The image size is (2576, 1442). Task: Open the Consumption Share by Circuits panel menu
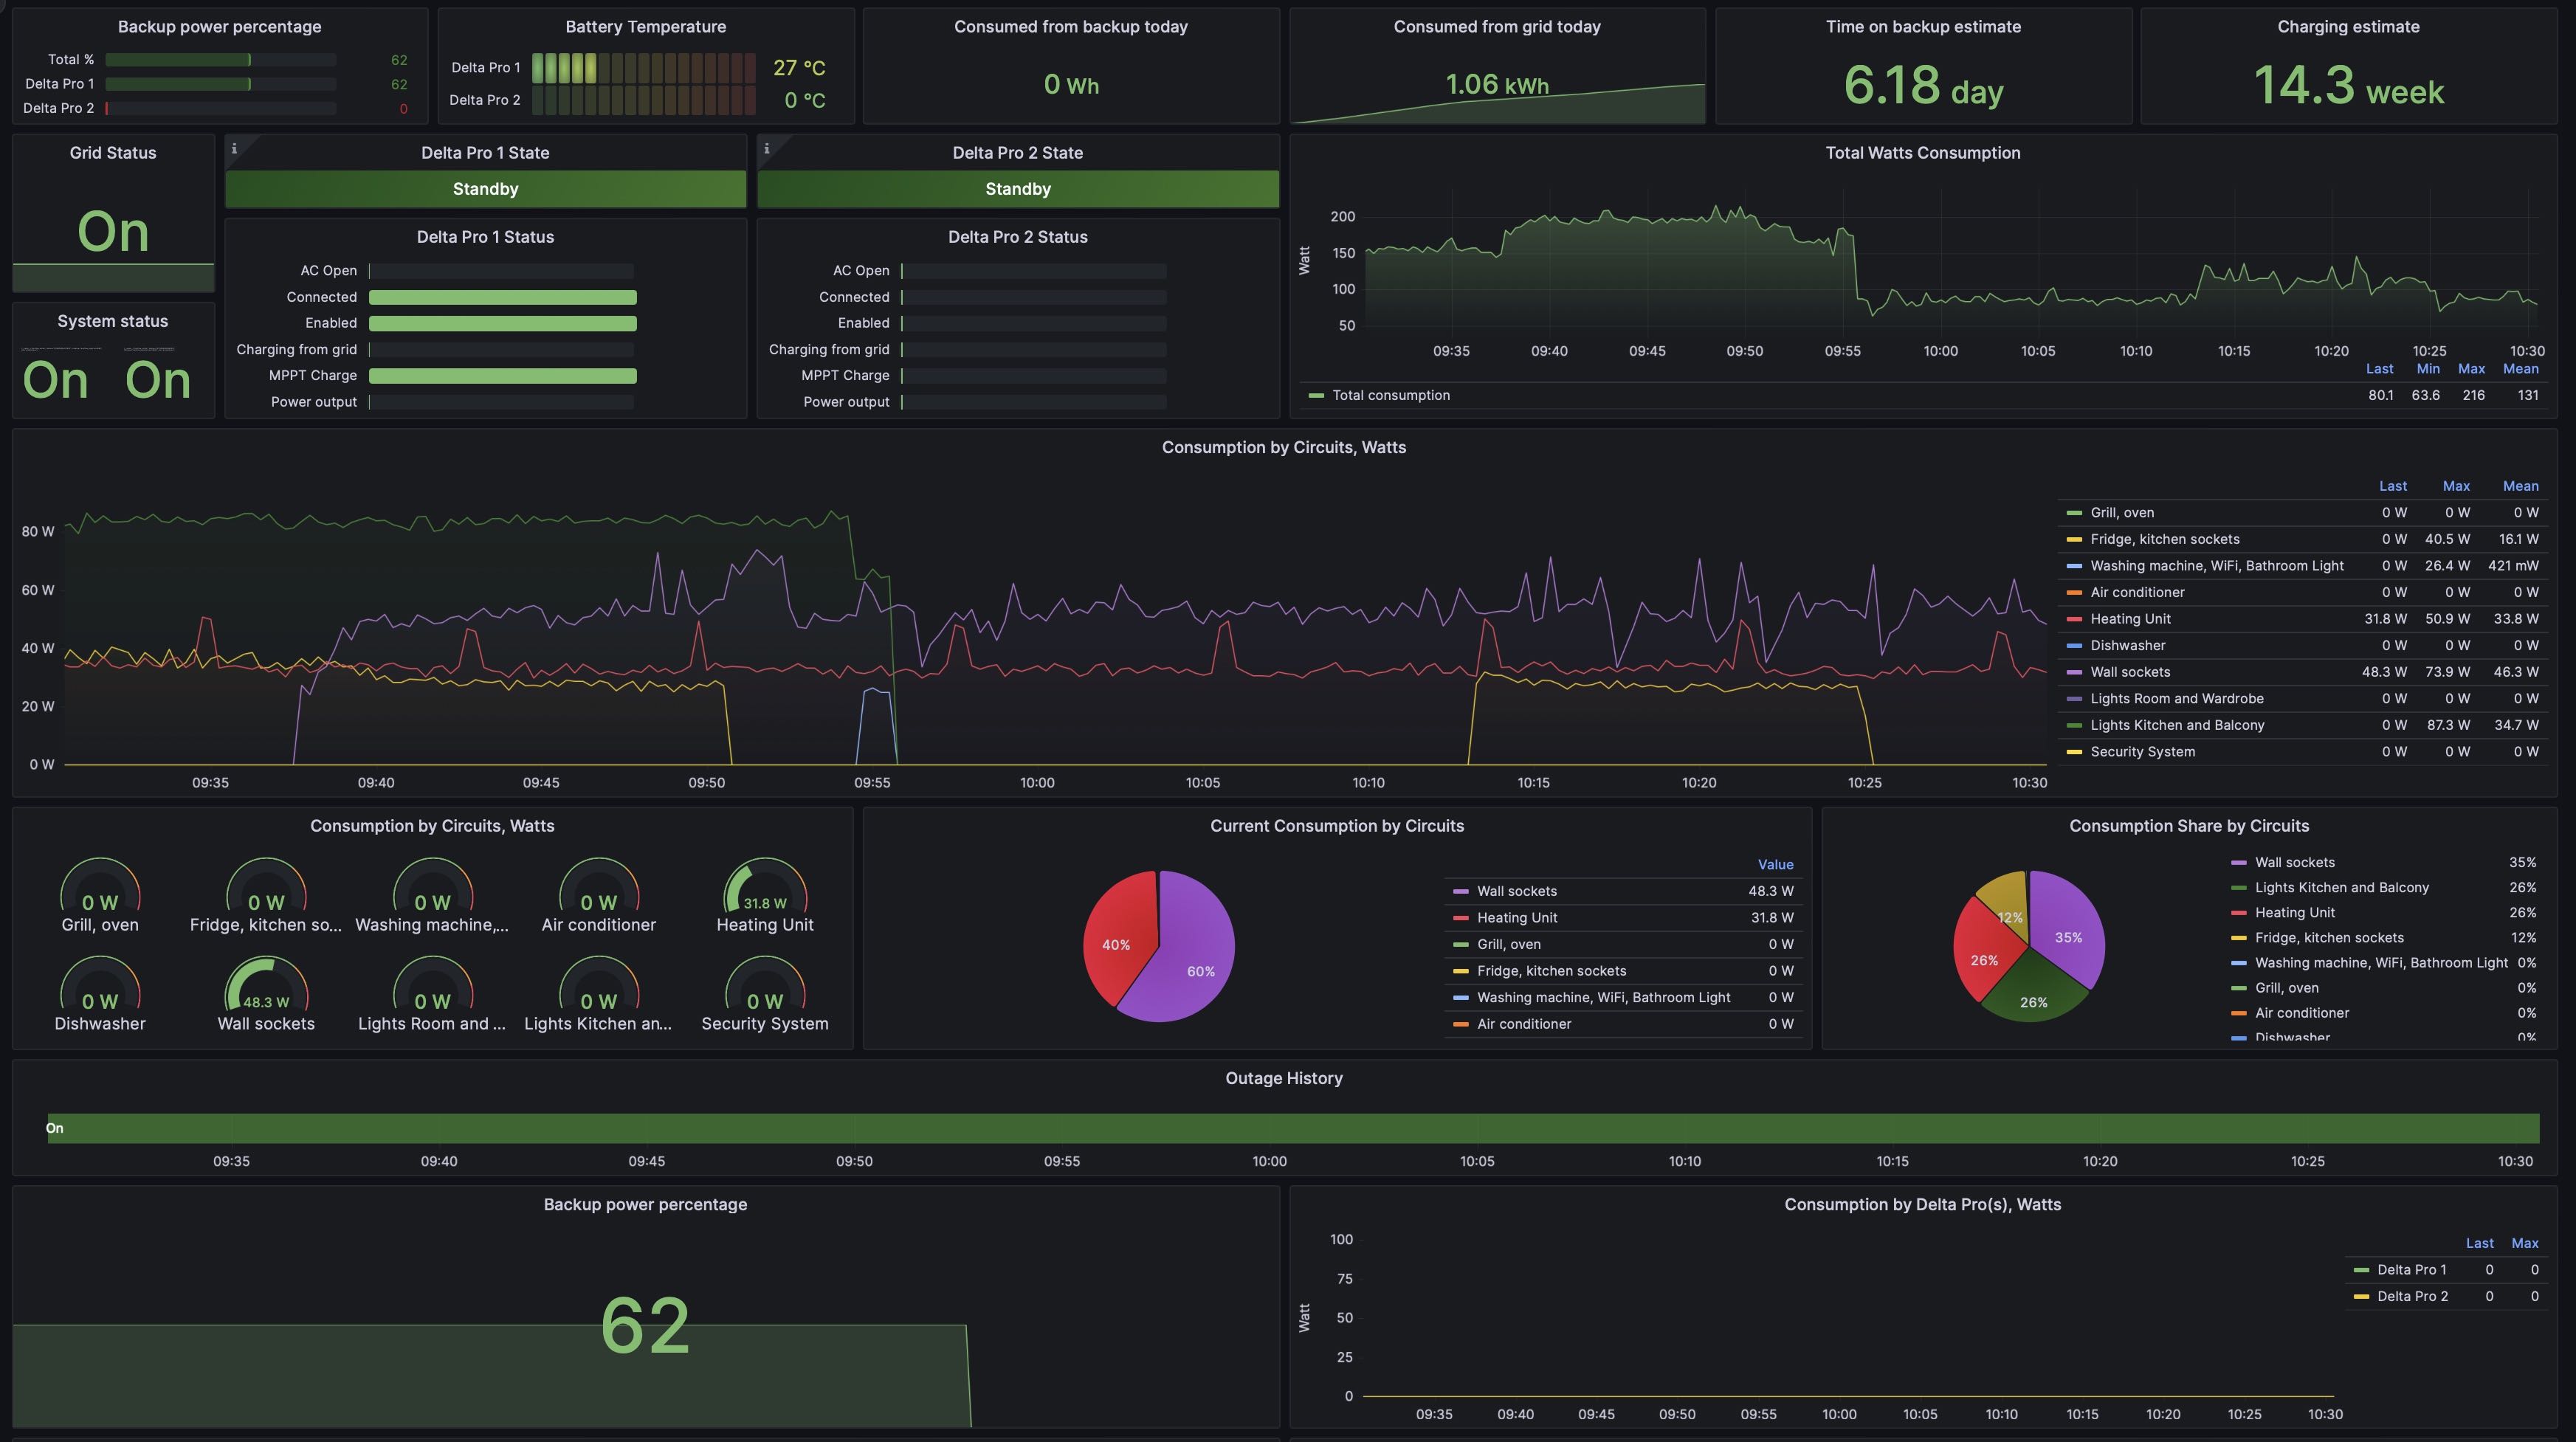click(2188, 826)
